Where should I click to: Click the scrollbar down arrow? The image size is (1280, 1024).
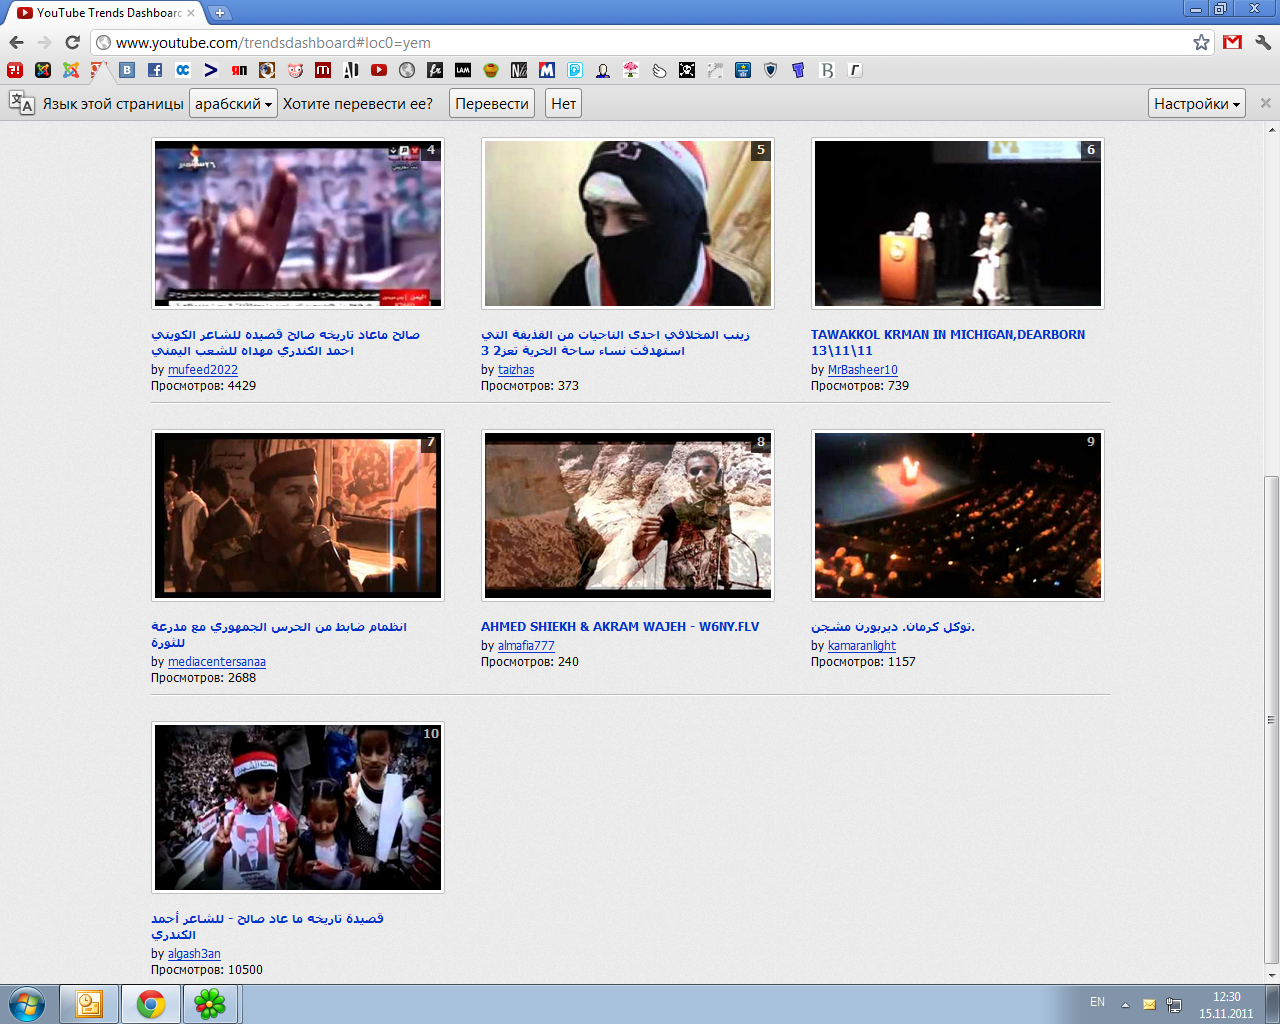[x=1271, y=975]
